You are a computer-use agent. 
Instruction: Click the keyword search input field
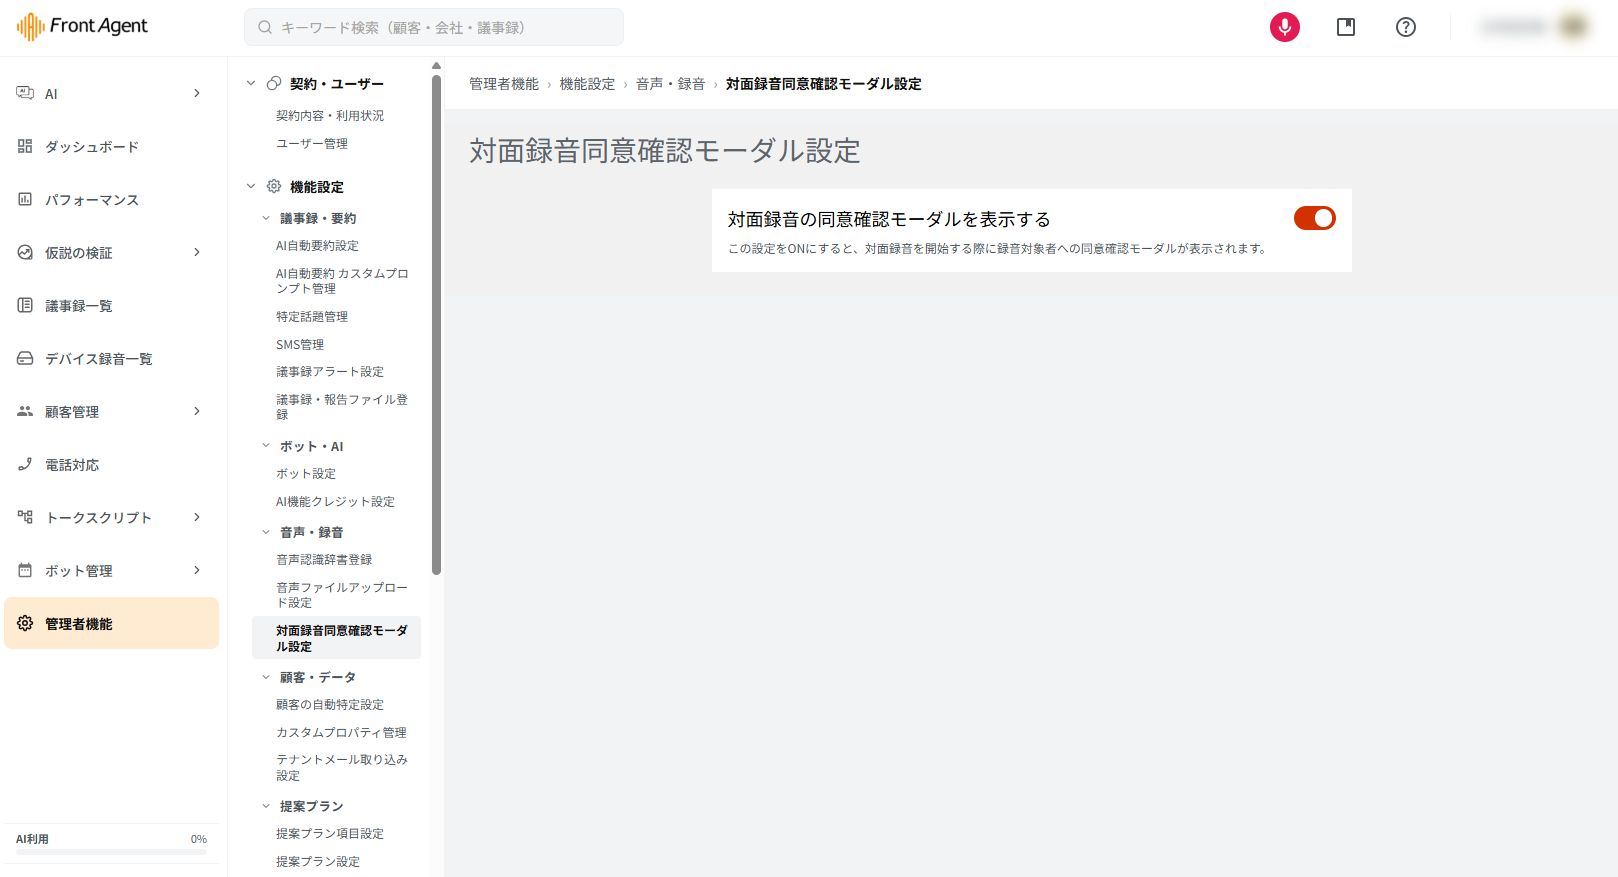(x=433, y=27)
